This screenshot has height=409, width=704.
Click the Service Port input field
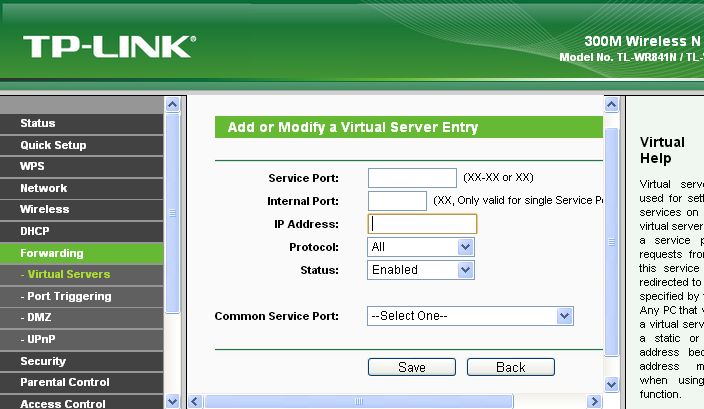[x=412, y=178]
